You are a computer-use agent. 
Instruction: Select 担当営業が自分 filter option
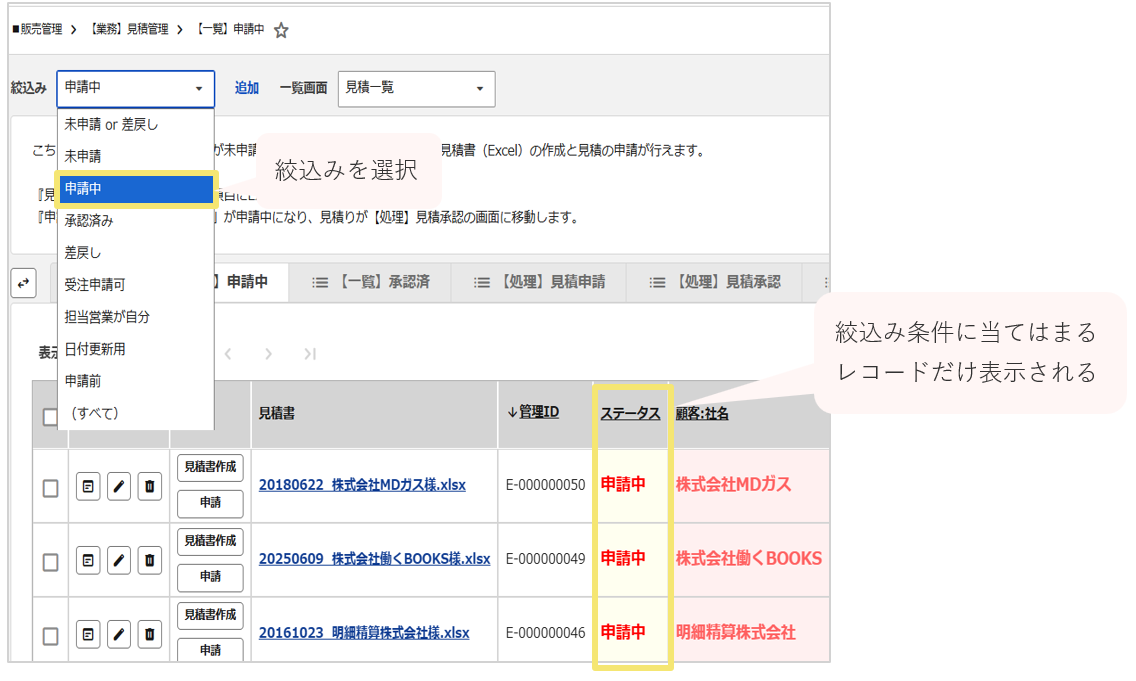135,317
